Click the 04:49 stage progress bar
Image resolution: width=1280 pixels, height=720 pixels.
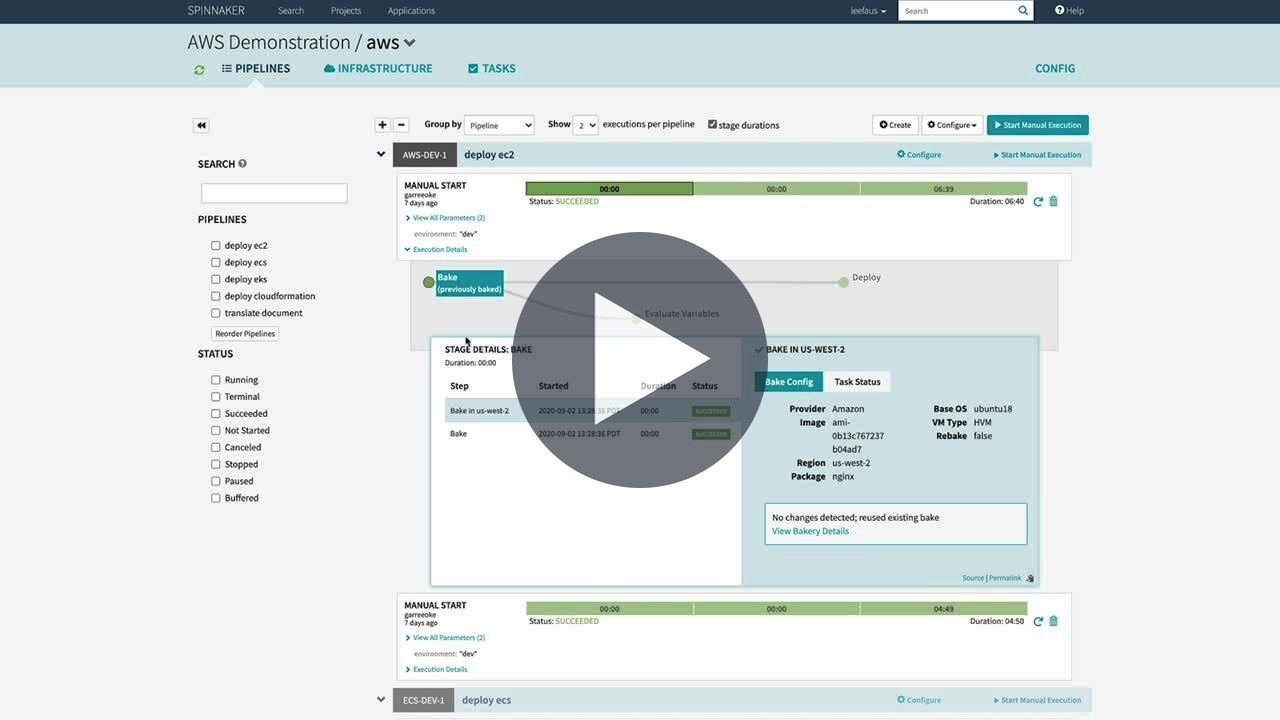pyautogui.click(x=943, y=609)
